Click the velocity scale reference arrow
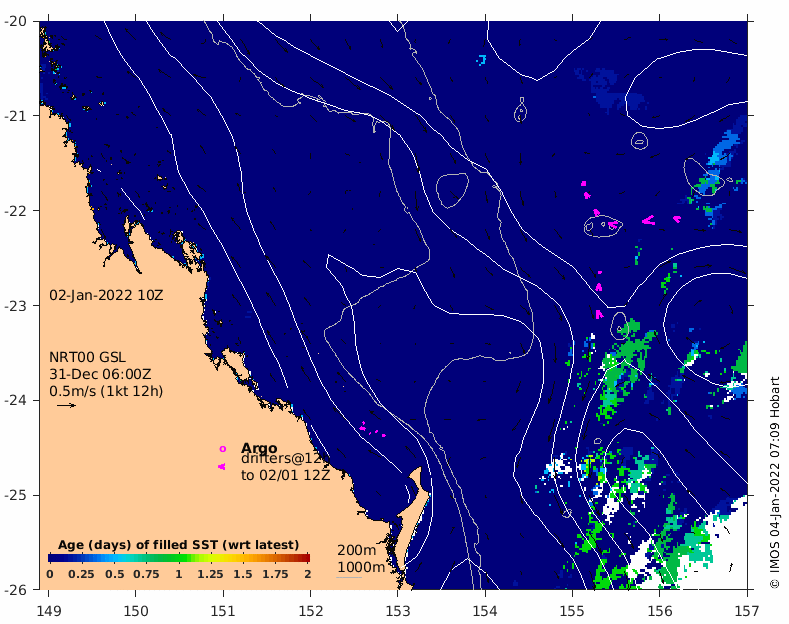This screenshot has height=624, width=789. click(x=66, y=405)
